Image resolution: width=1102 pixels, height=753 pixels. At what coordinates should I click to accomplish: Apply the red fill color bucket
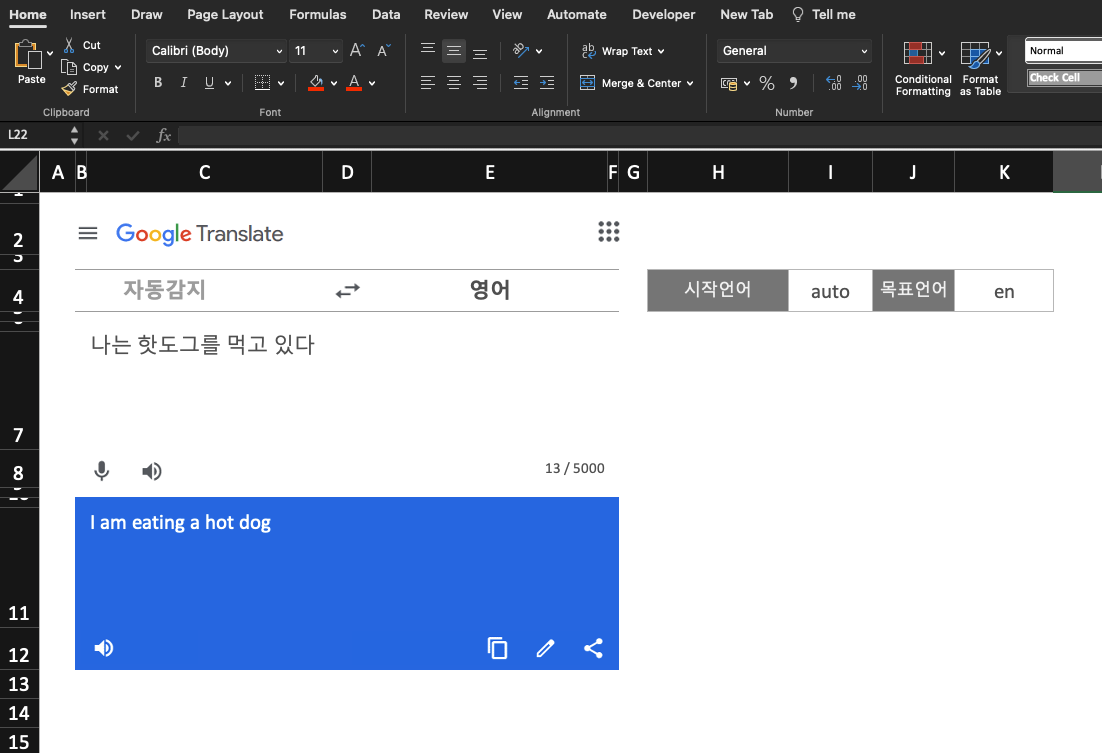click(316, 82)
